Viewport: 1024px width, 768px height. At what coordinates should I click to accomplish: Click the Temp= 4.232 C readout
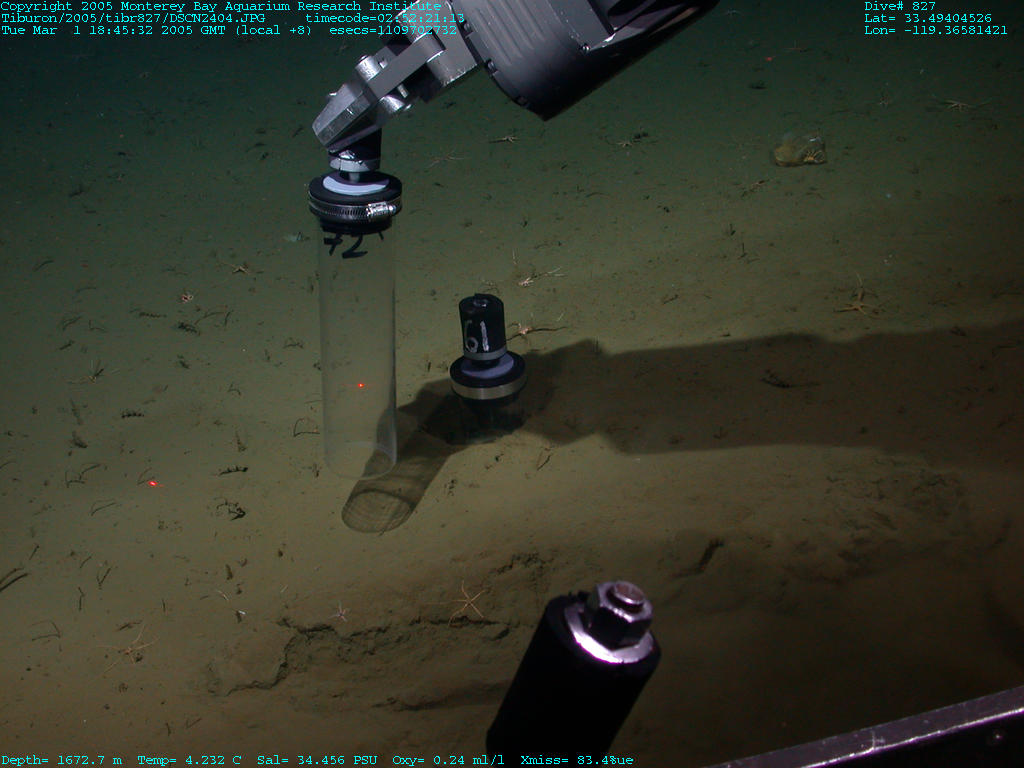coord(189,760)
